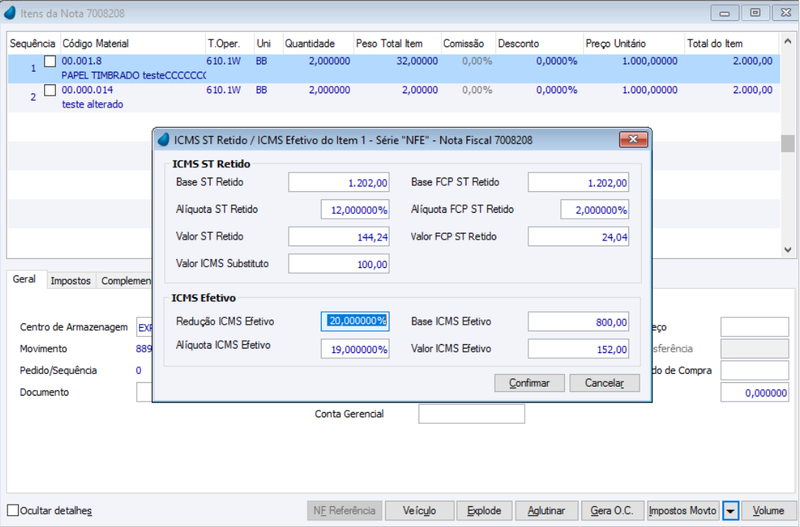Viewport: 800px width, 527px height.
Task: Maximize the Itens da Nota window
Action: (x=755, y=13)
